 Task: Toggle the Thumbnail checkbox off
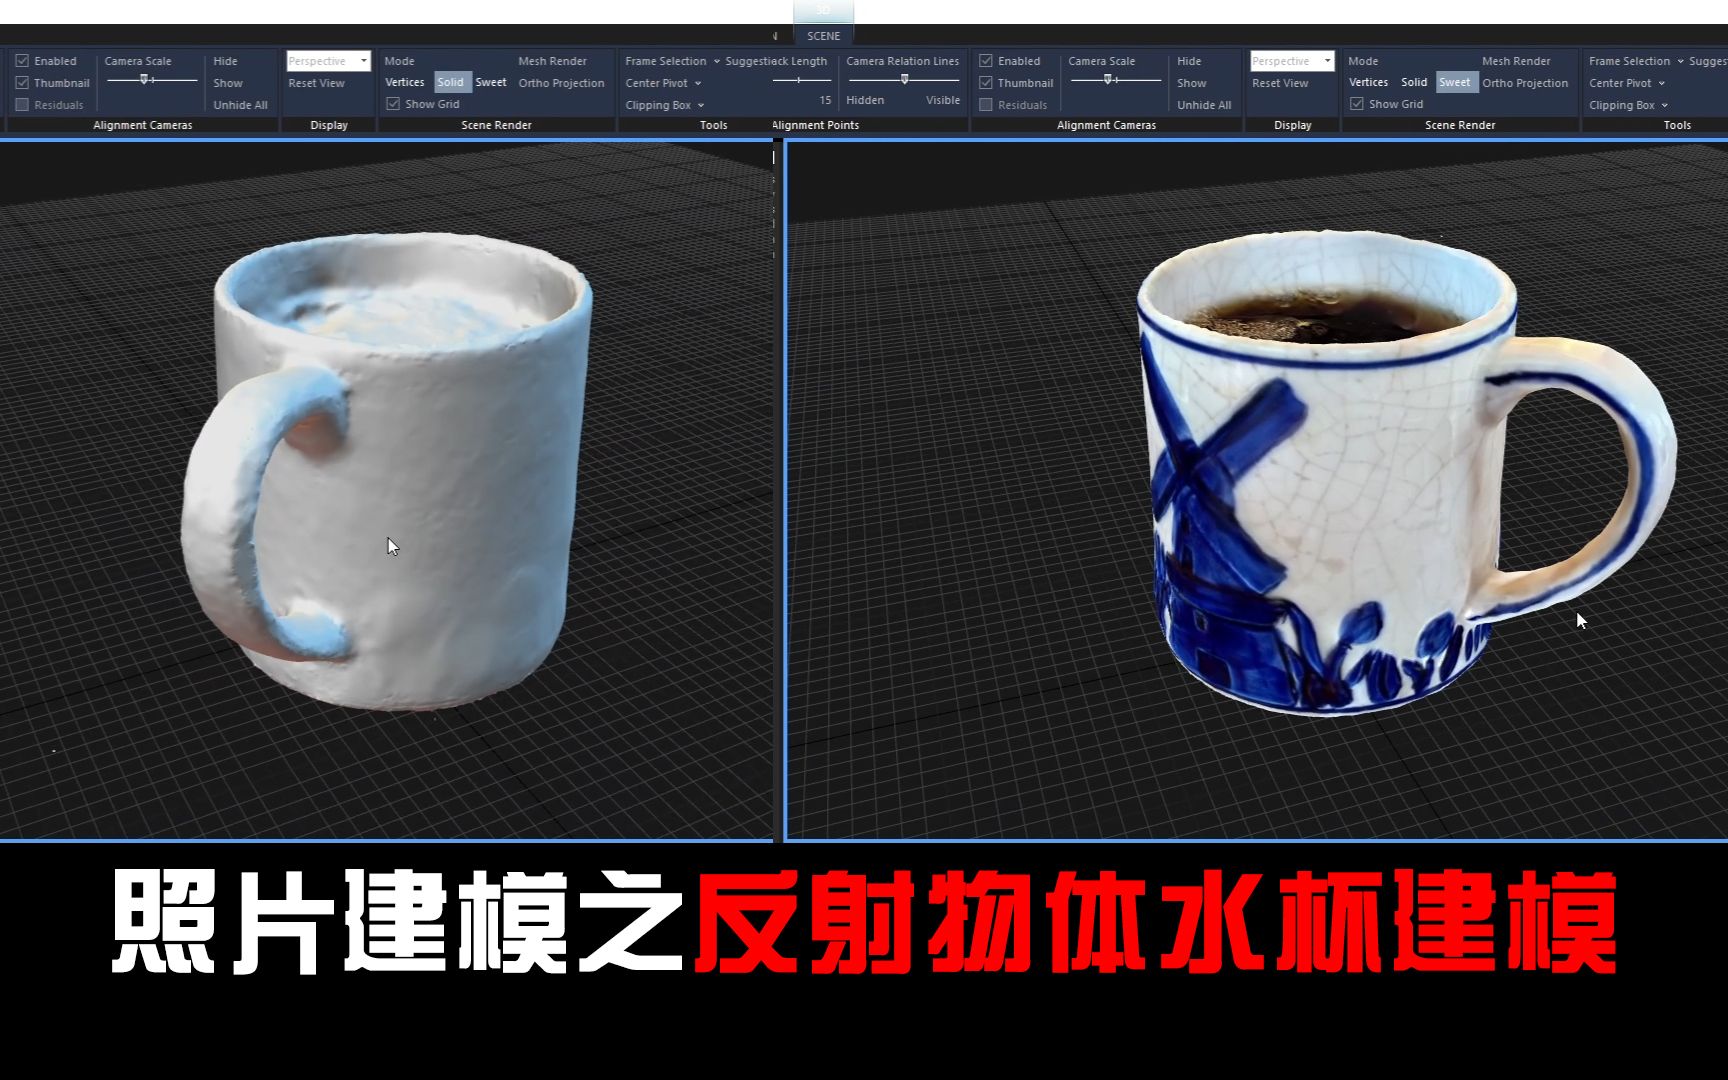tap(22, 82)
